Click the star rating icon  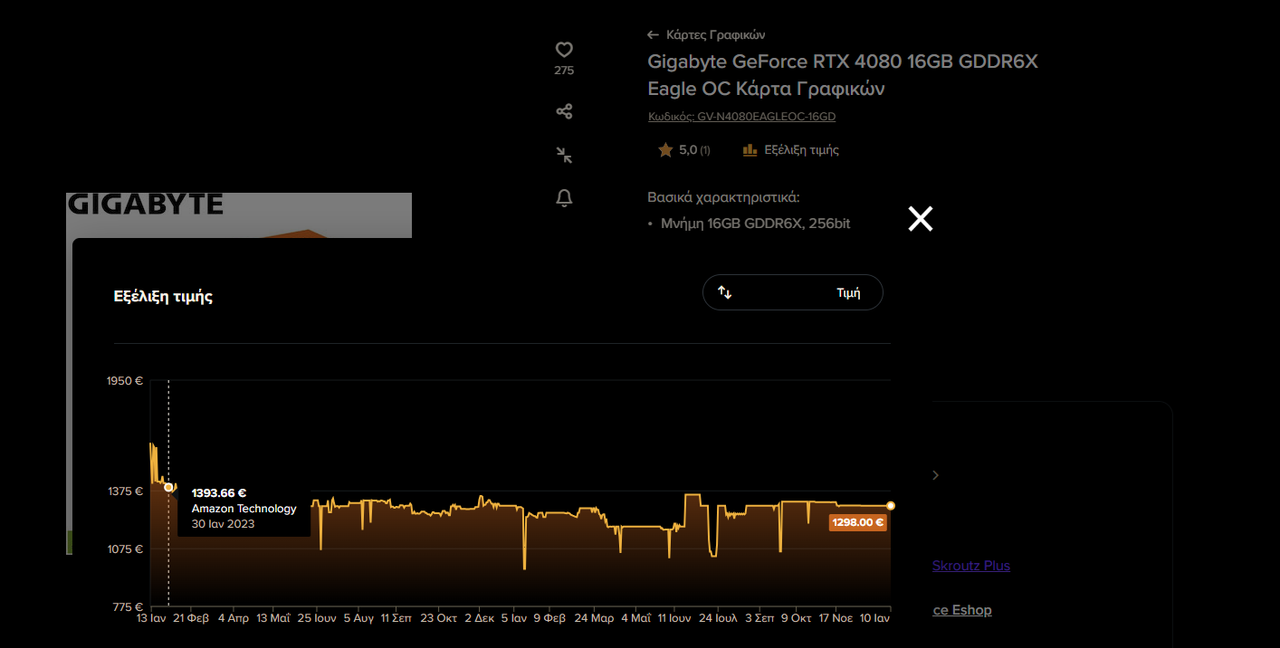[665, 150]
